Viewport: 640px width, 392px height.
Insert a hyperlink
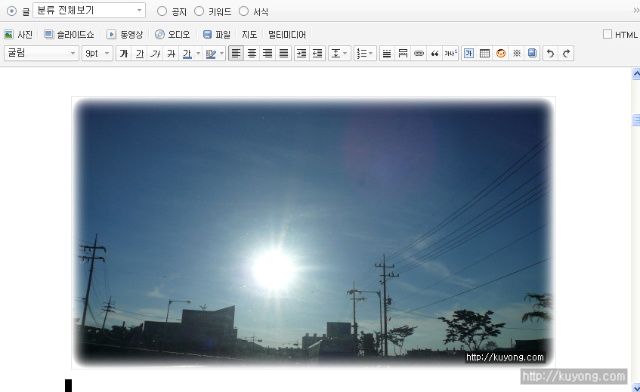pos(419,53)
